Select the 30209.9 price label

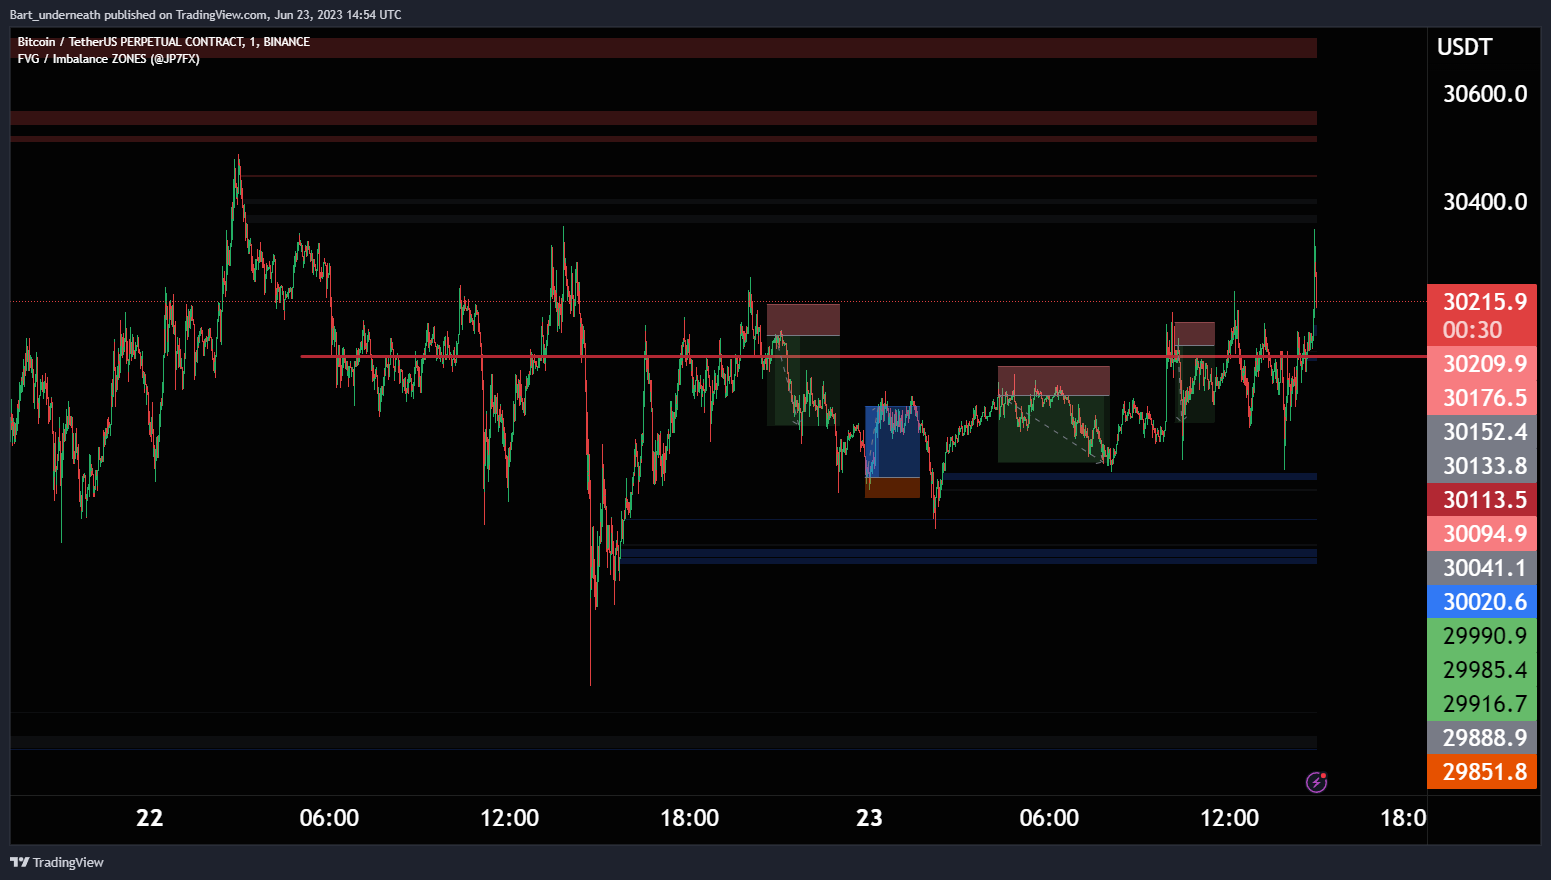point(1484,364)
